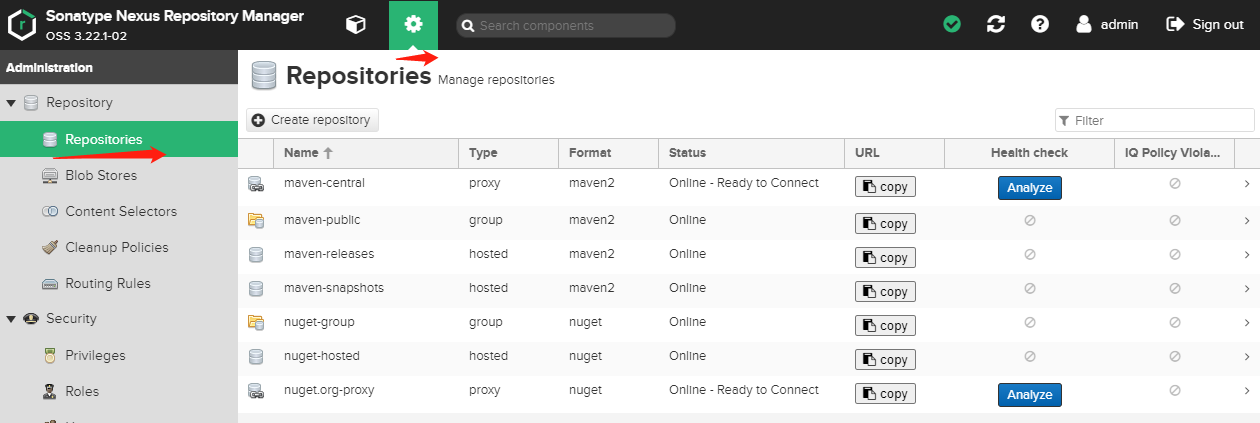Image resolution: width=1260 pixels, height=423 pixels.
Task: Click the Routing Rules icon
Action: [50, 283]
